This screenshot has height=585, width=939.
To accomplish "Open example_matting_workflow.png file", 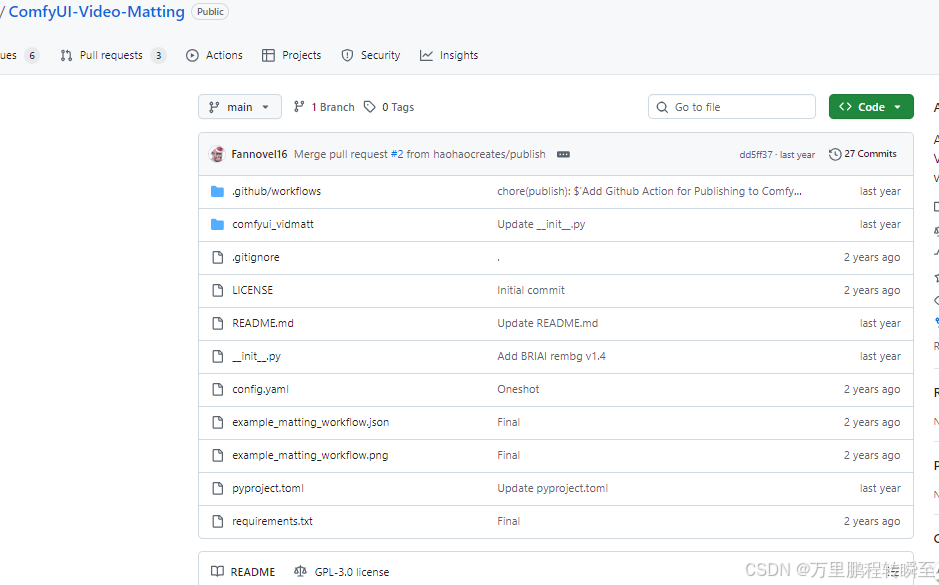I will [x=310, y=455].
